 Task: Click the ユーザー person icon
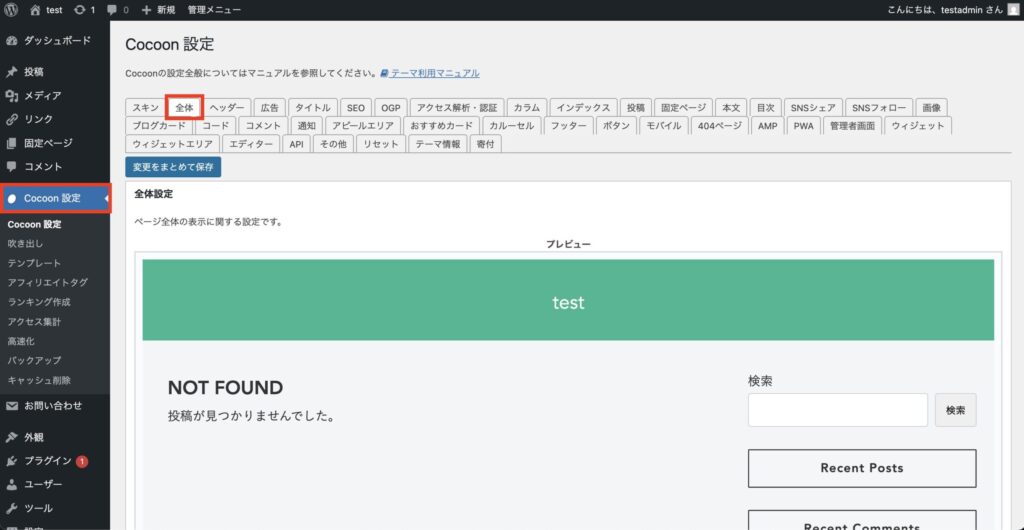12,484
